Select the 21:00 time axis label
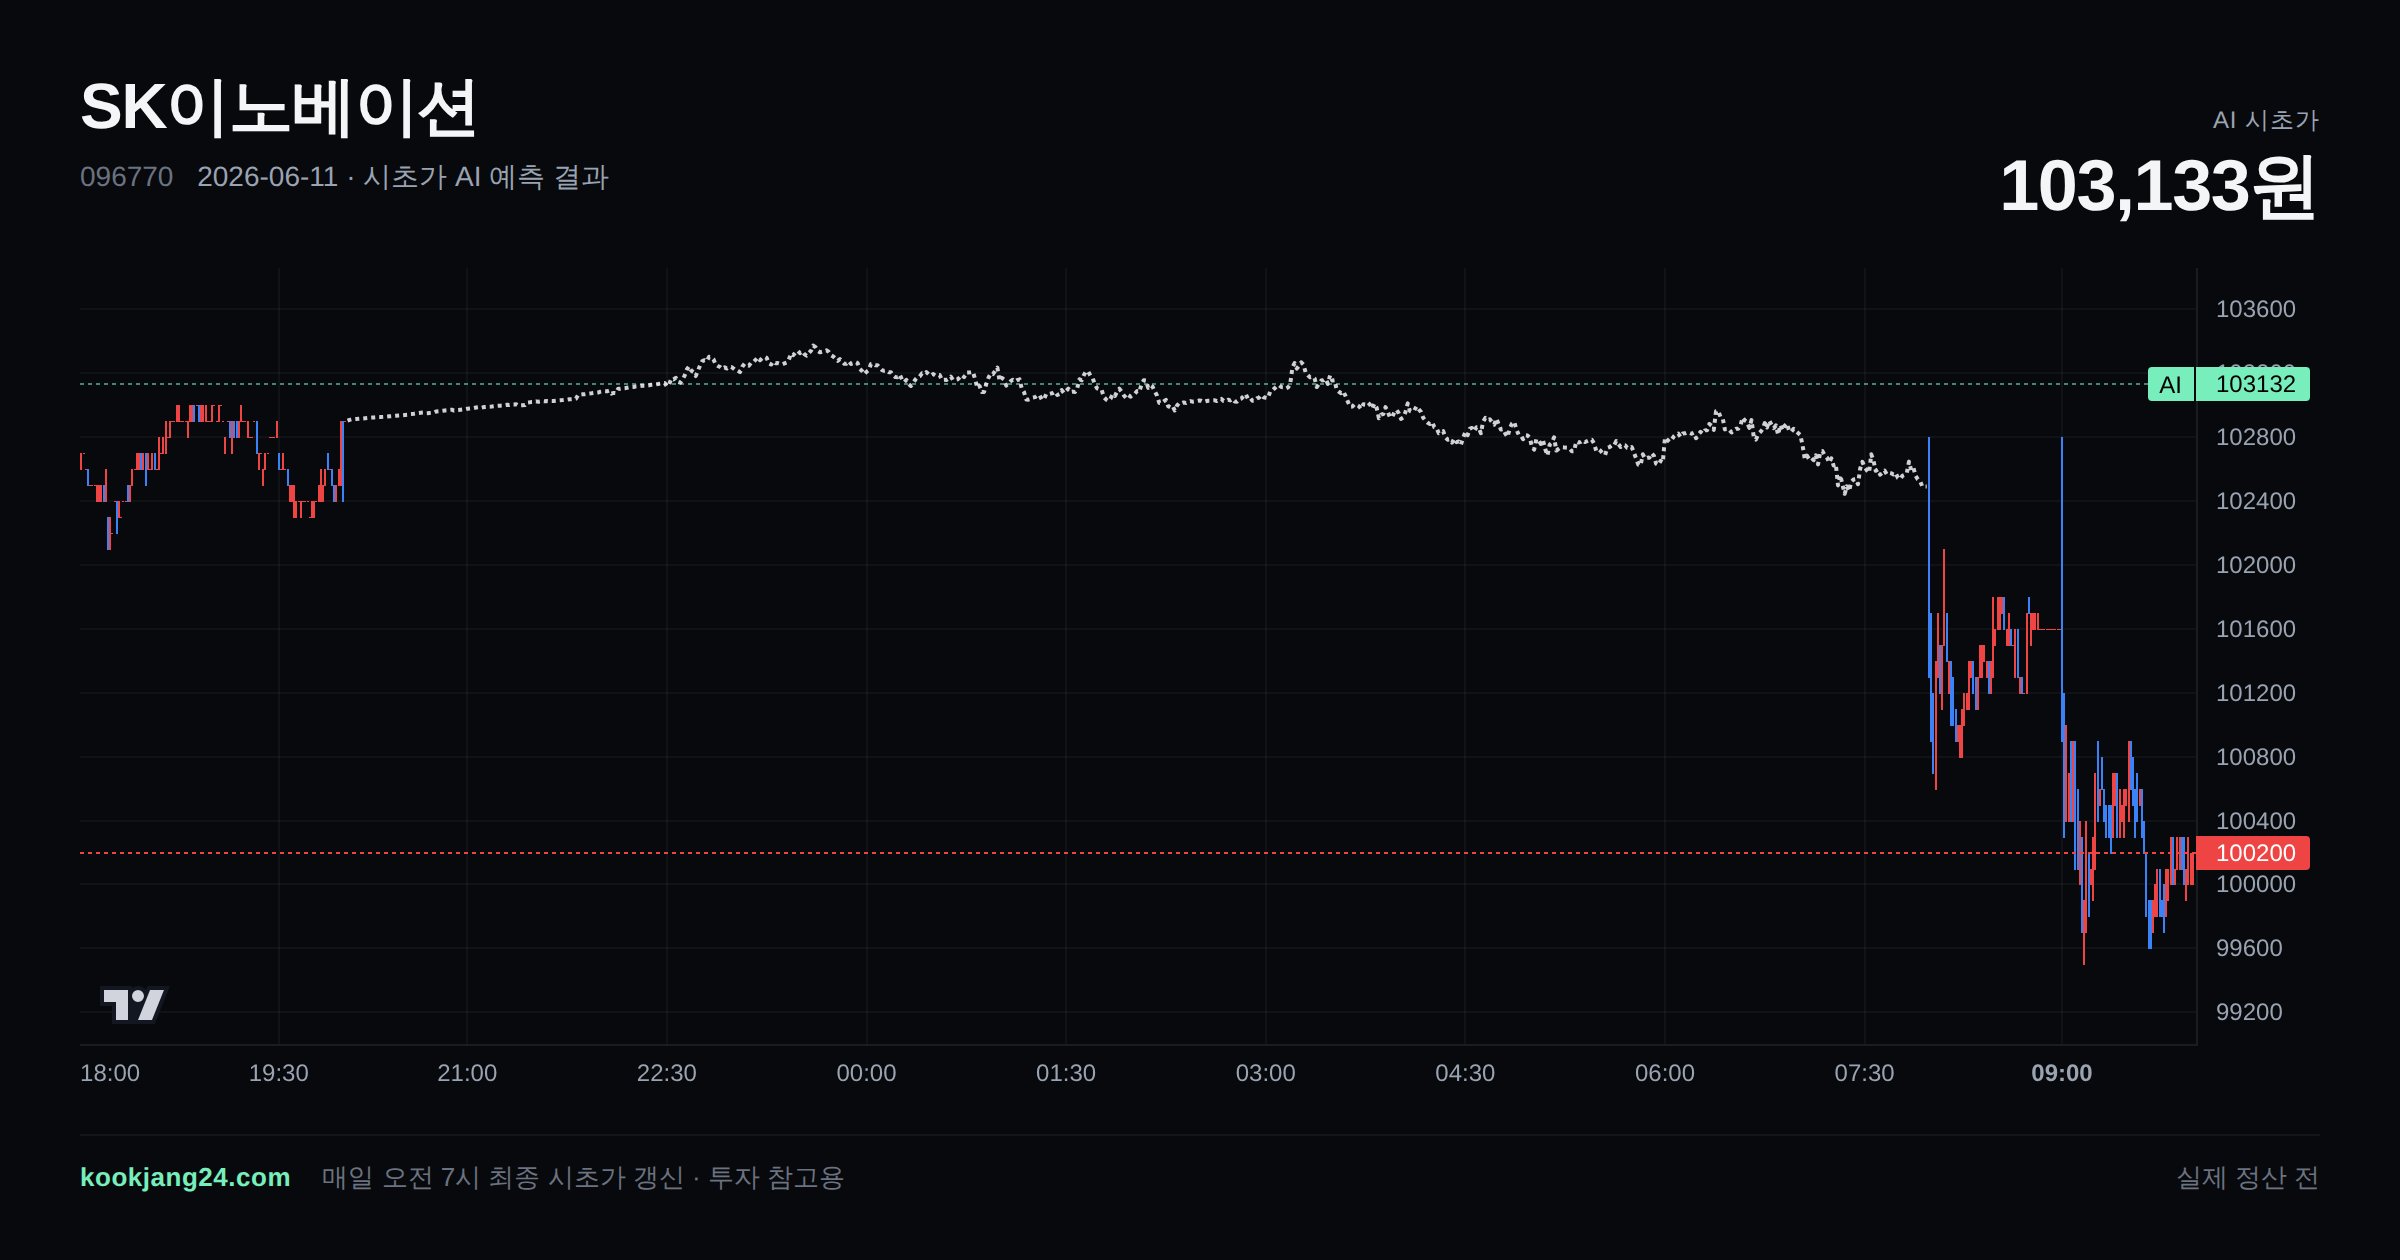Image resolution: width=2400 pixels, height=1260 pixels. pyautogui.click(x=467, y=1073)
